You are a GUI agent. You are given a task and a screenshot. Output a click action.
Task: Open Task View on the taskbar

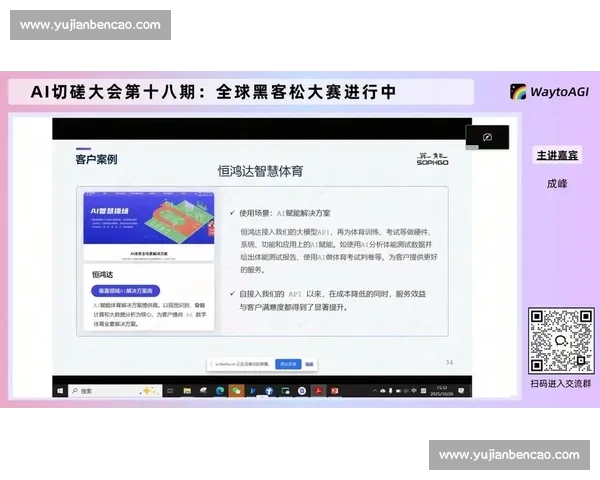click(171, 391)
